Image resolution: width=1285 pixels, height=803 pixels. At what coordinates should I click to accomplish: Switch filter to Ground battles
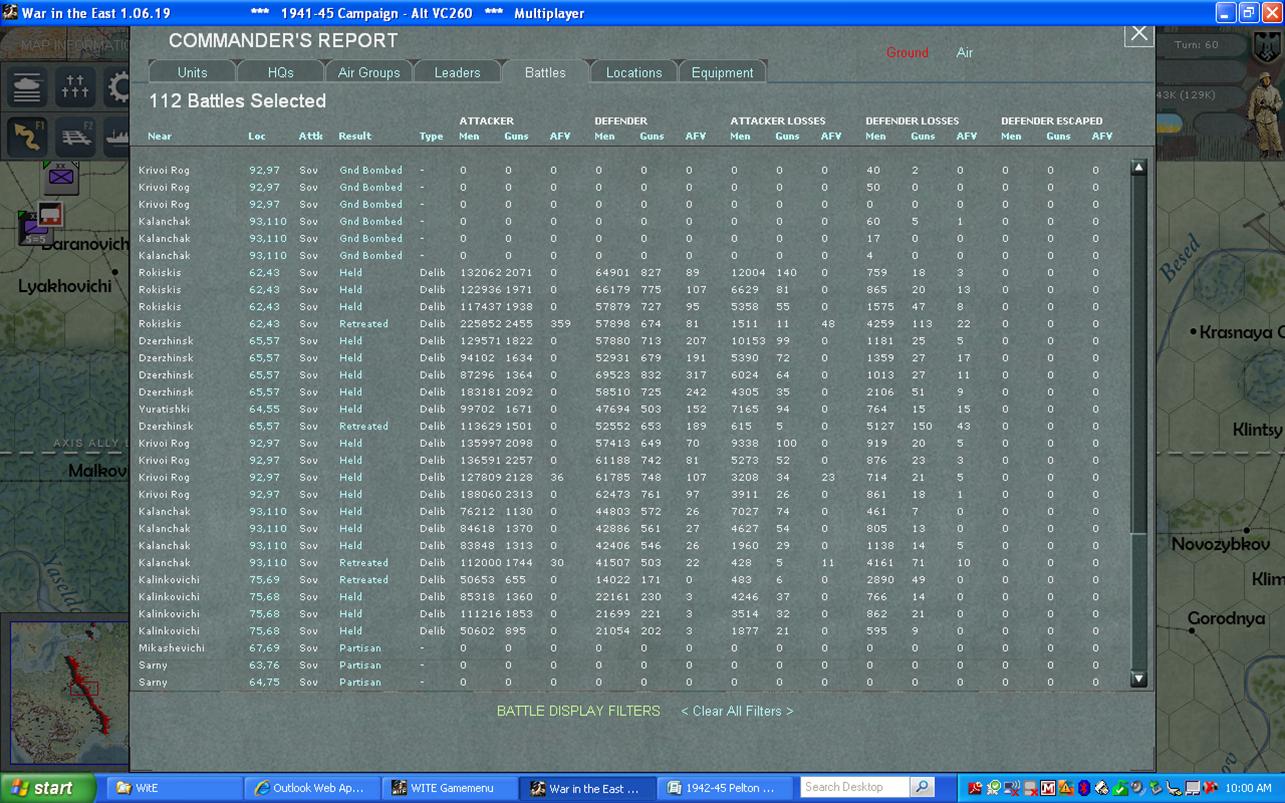907,53
